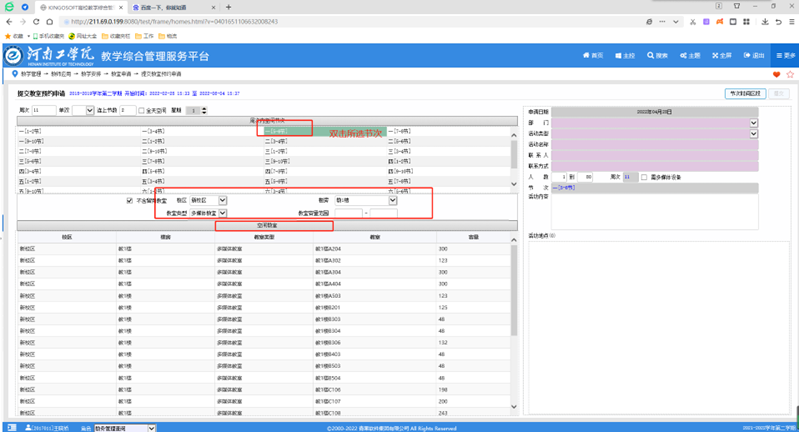Open the 主控 control panel icon
799x432 pixels.
click(x=623, y=56)
